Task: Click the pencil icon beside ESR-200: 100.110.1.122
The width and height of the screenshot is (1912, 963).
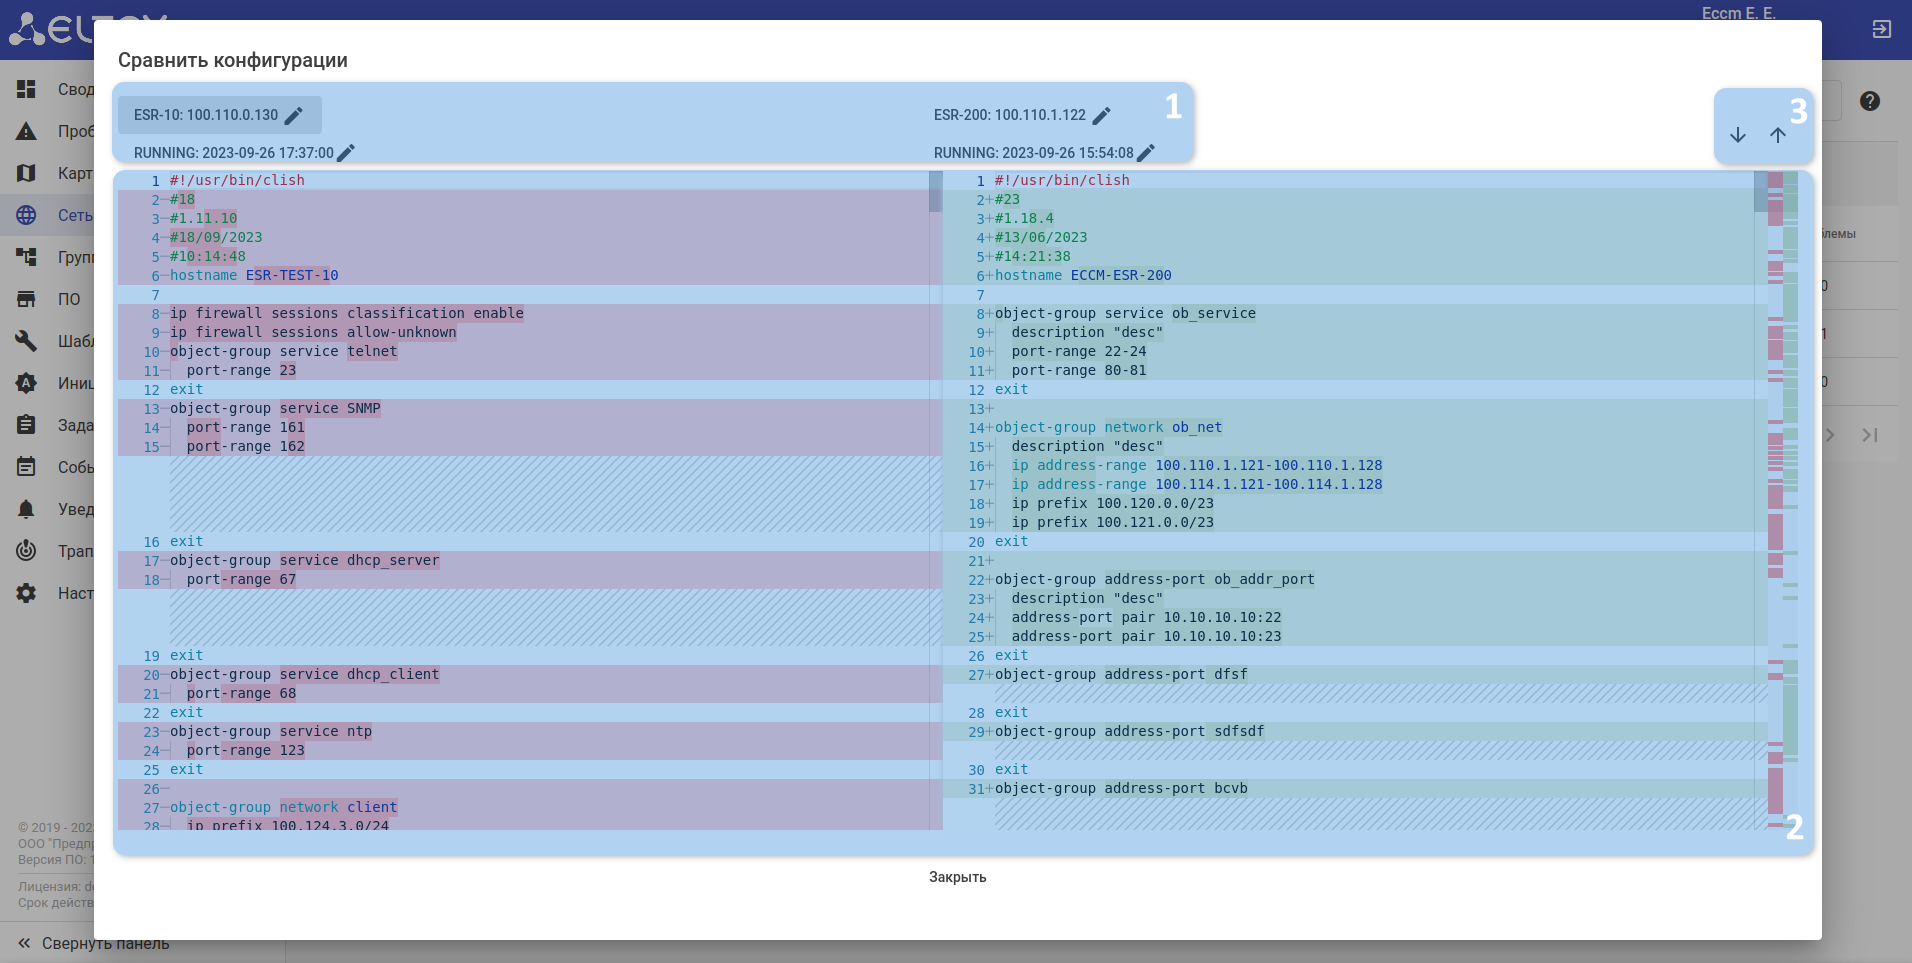Action: click(x=1101, y=116)
